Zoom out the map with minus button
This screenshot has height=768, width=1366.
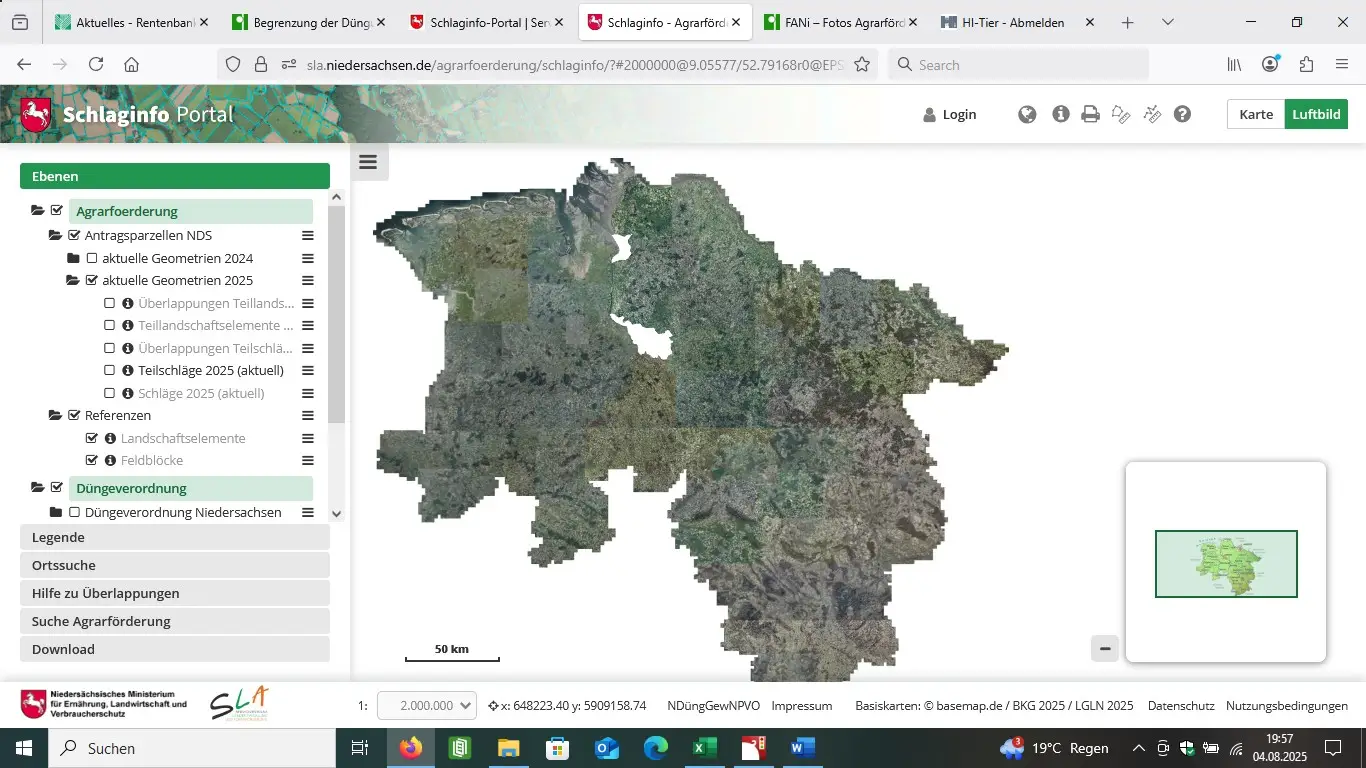(1105, 648)
